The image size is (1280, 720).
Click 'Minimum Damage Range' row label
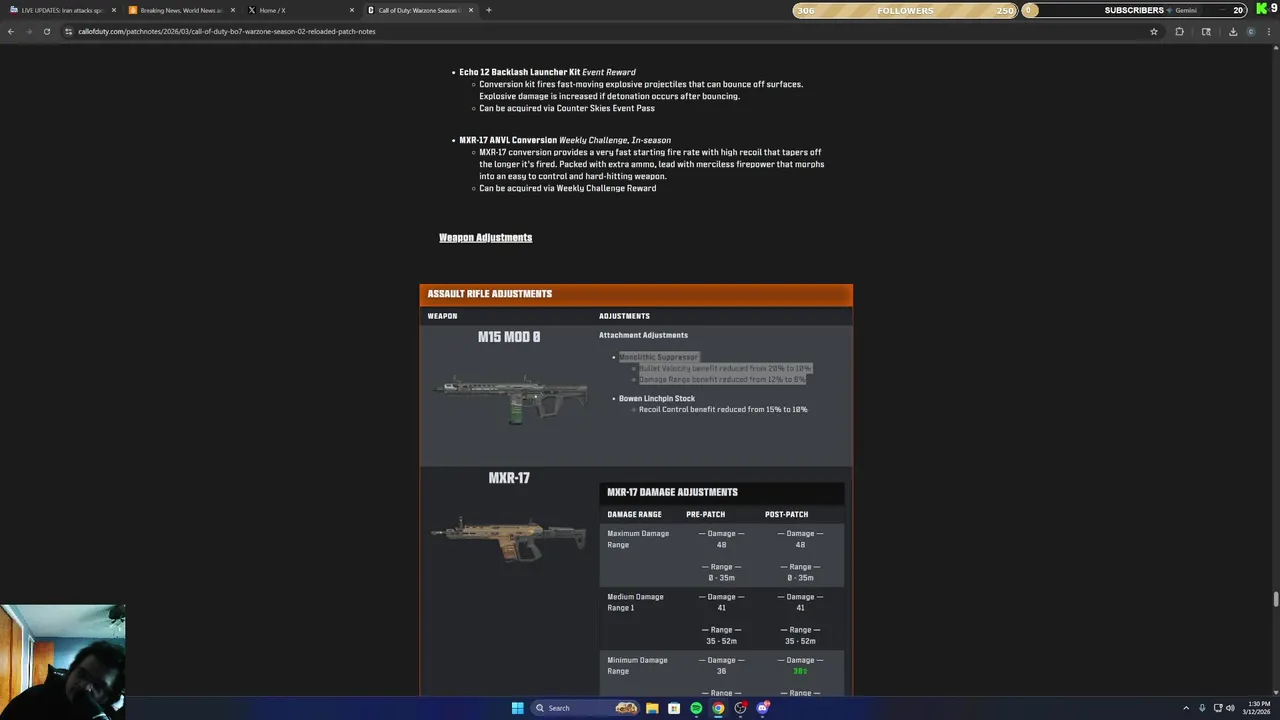tap(637, 665)
